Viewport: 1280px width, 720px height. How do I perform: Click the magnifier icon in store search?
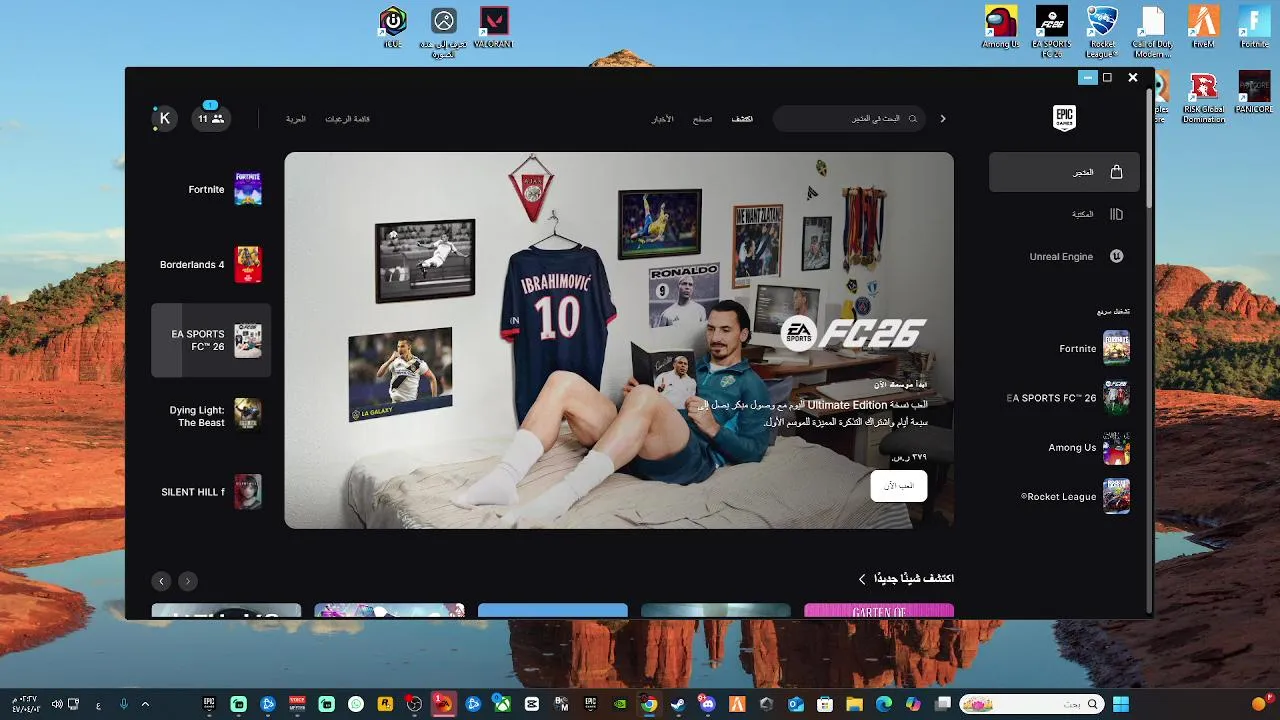coord(912,118)
